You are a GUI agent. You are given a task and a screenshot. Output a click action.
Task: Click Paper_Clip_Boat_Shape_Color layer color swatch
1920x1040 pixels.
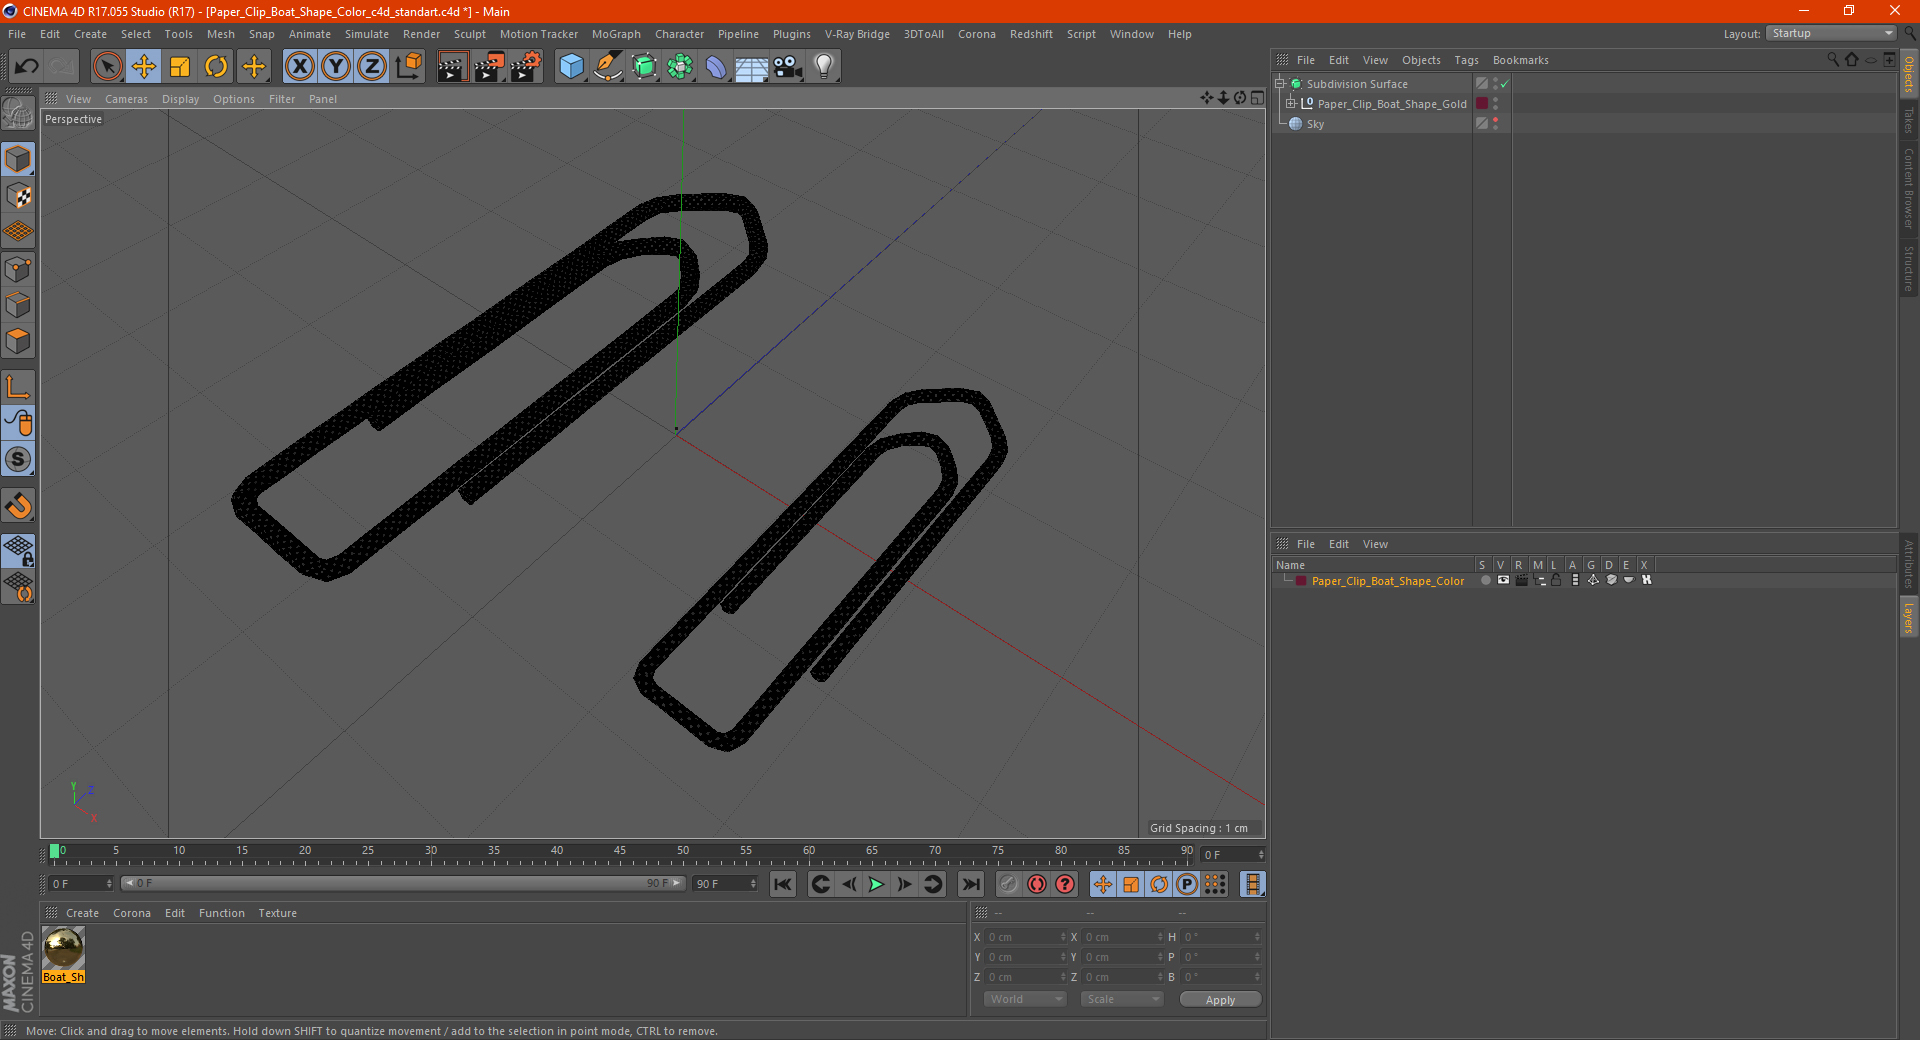[x=1301, y=581]
